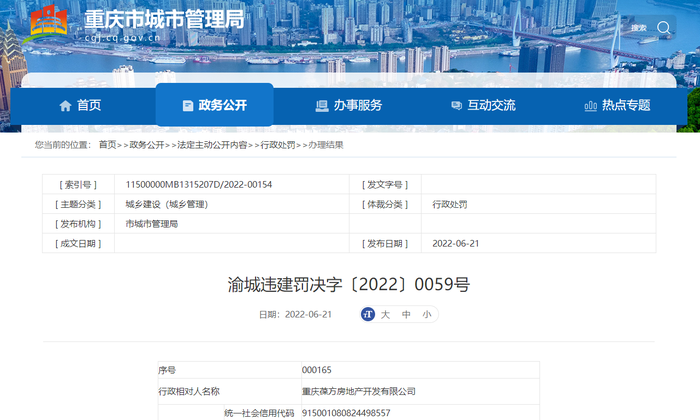
Task: Click the 重庆市城市管理局 site title
Action: [x=164, y=19]
